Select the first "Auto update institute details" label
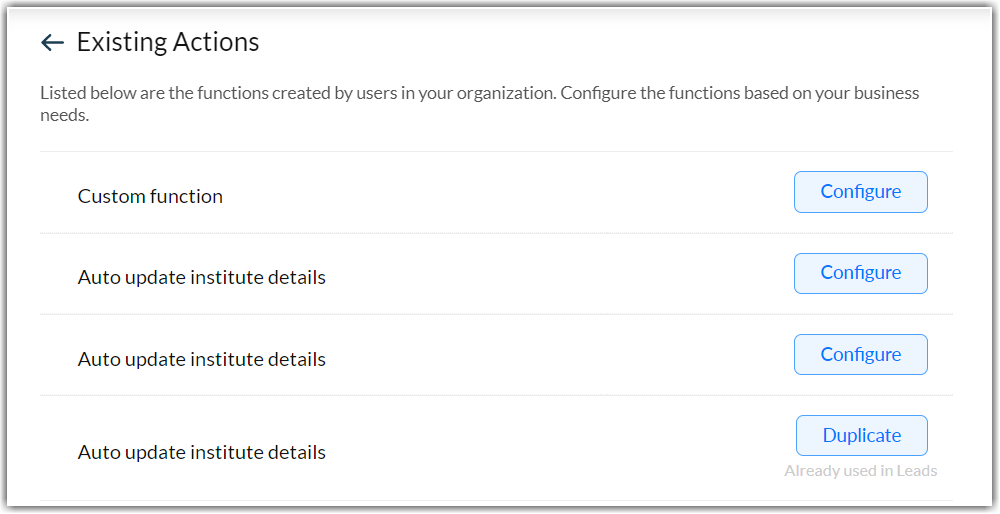 click(x=202, y=278)
